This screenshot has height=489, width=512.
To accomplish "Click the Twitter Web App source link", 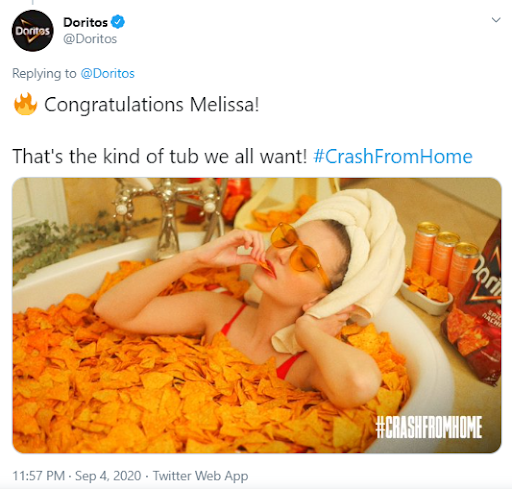I will point(200,476).
